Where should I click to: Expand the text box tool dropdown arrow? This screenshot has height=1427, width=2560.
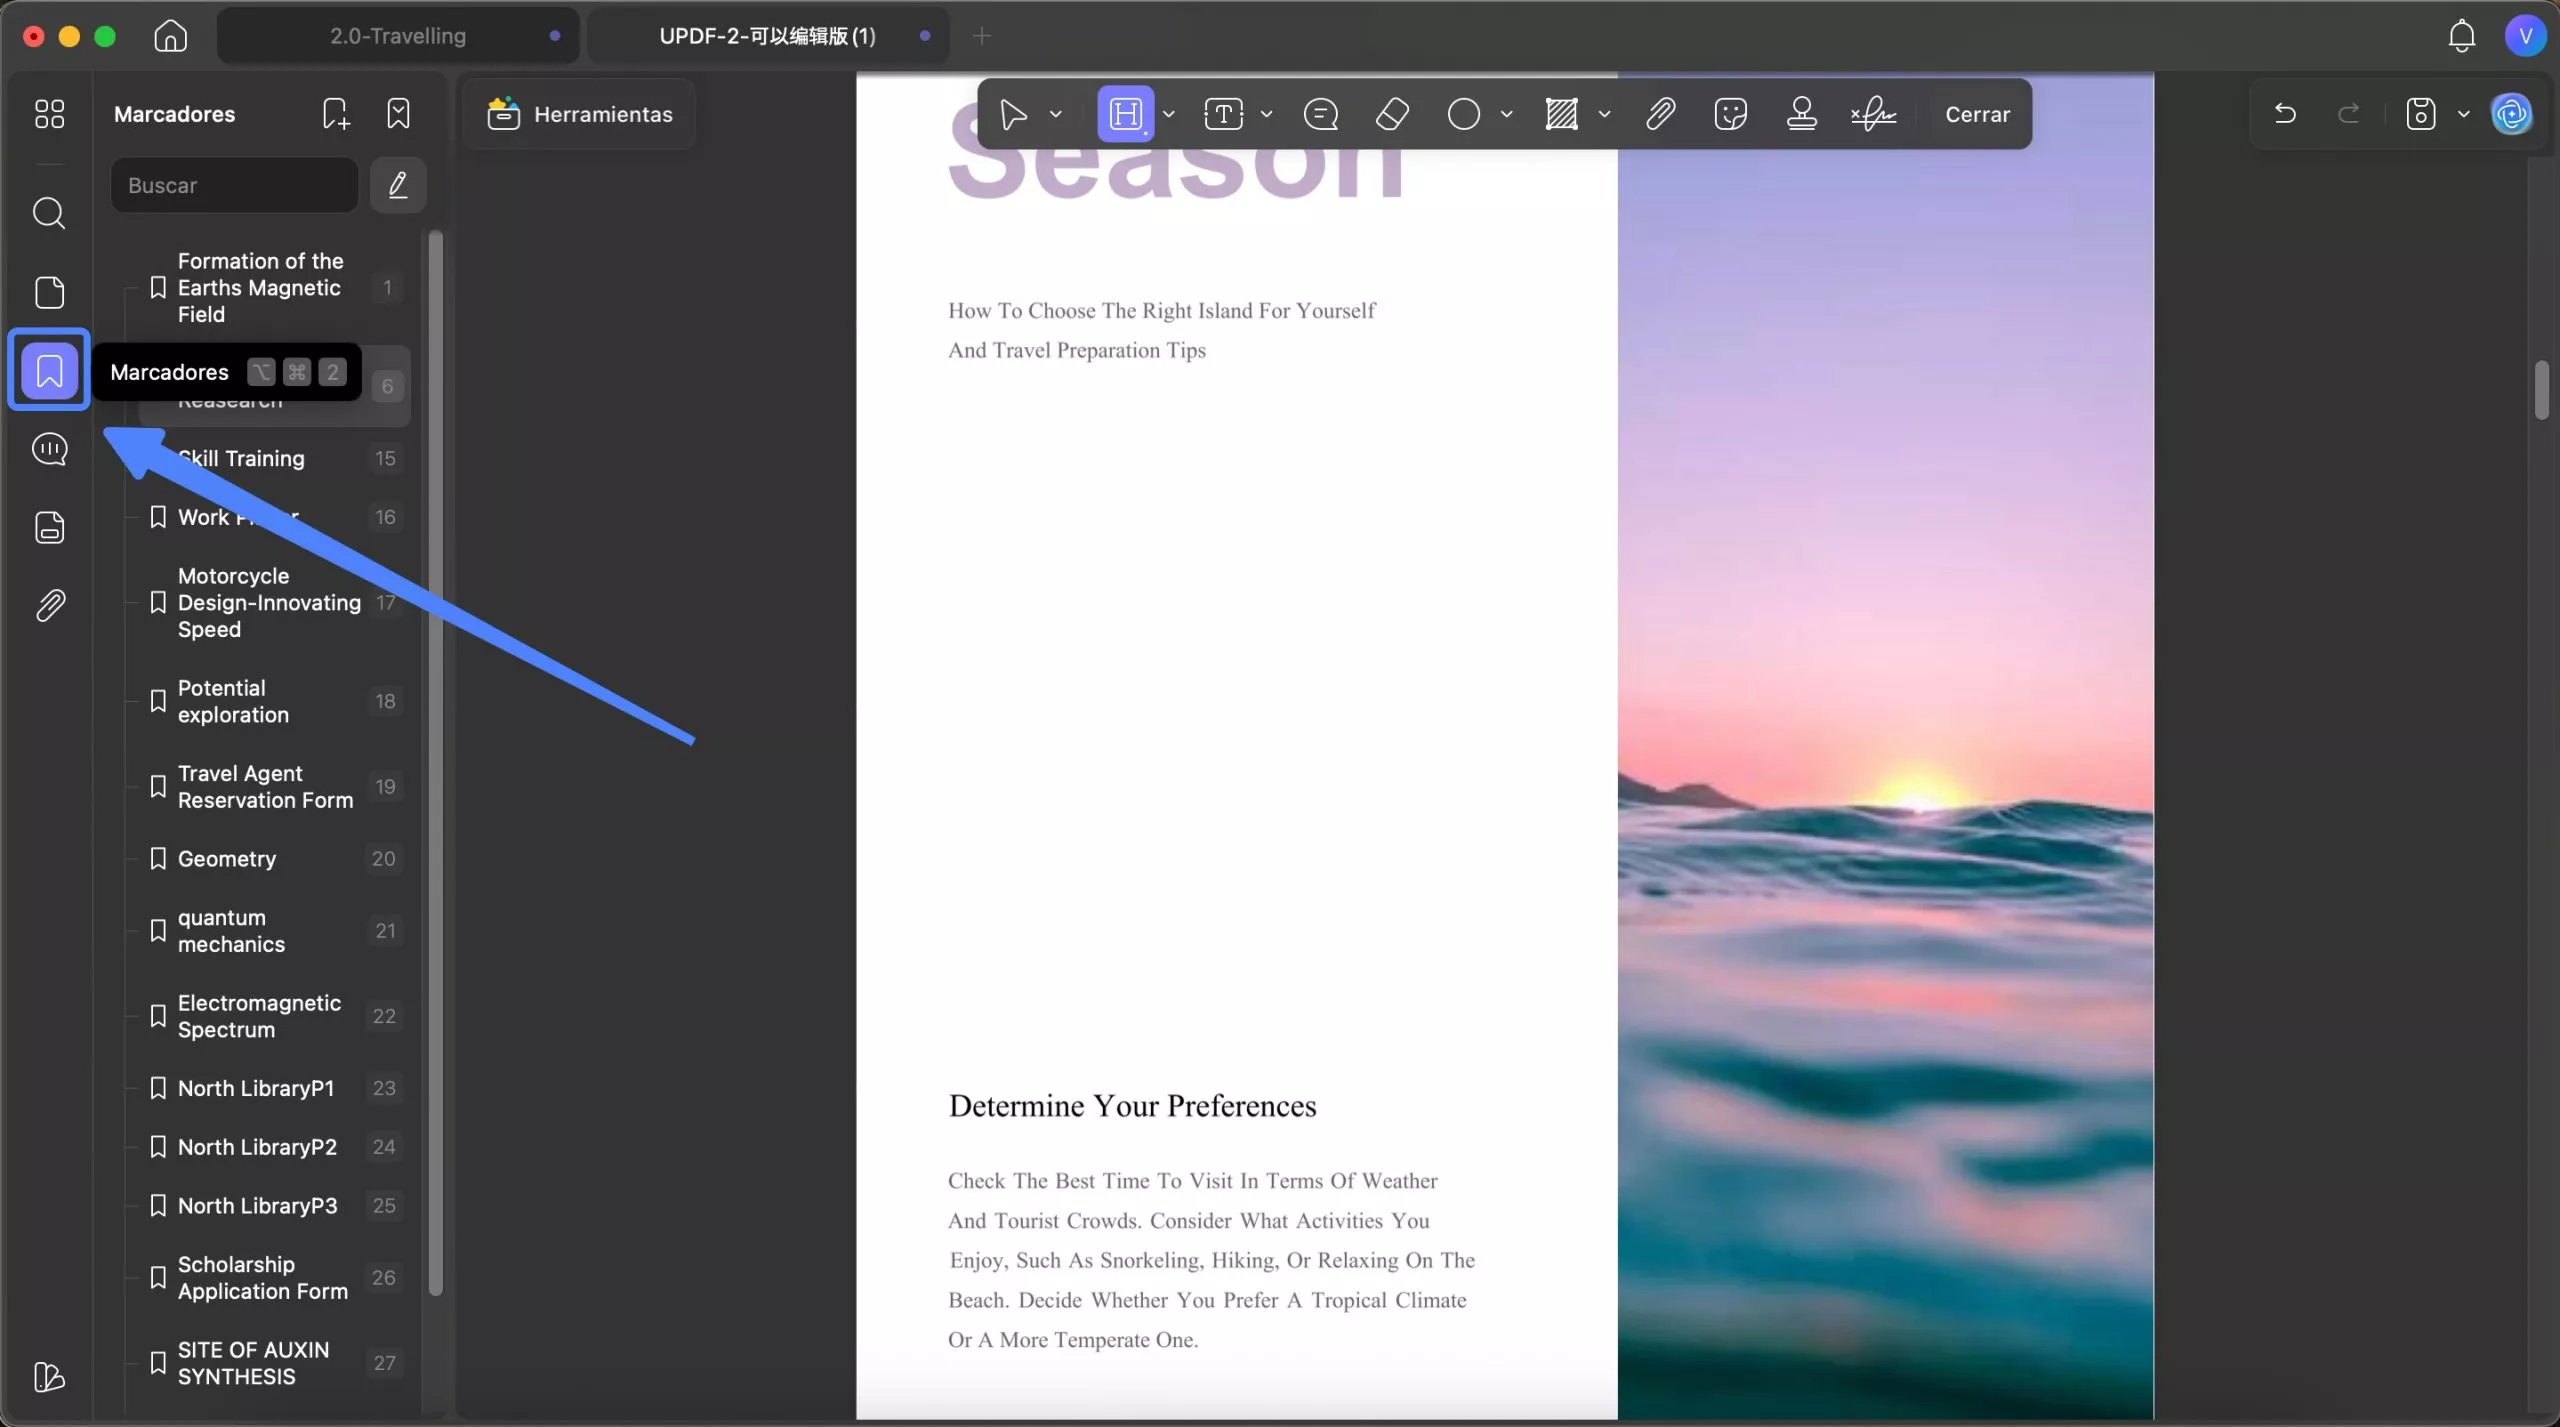tap(1266, 114)
